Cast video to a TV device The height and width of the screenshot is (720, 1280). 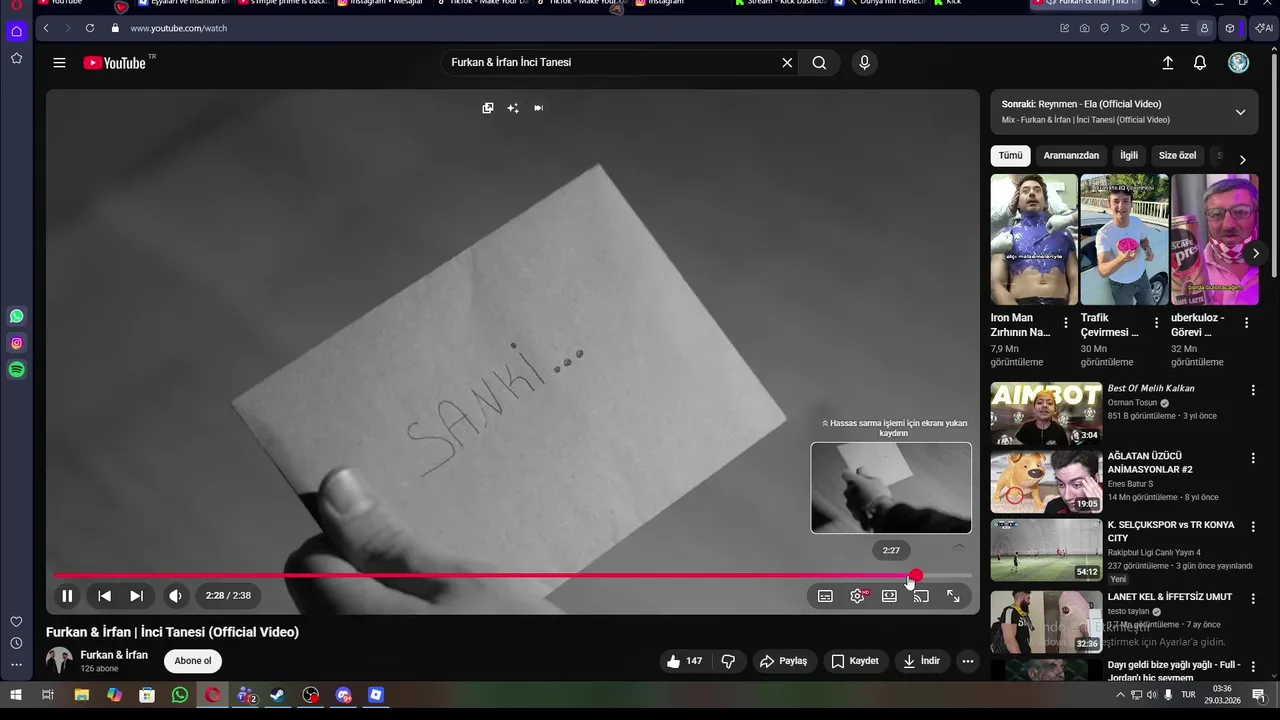[921, 596]
